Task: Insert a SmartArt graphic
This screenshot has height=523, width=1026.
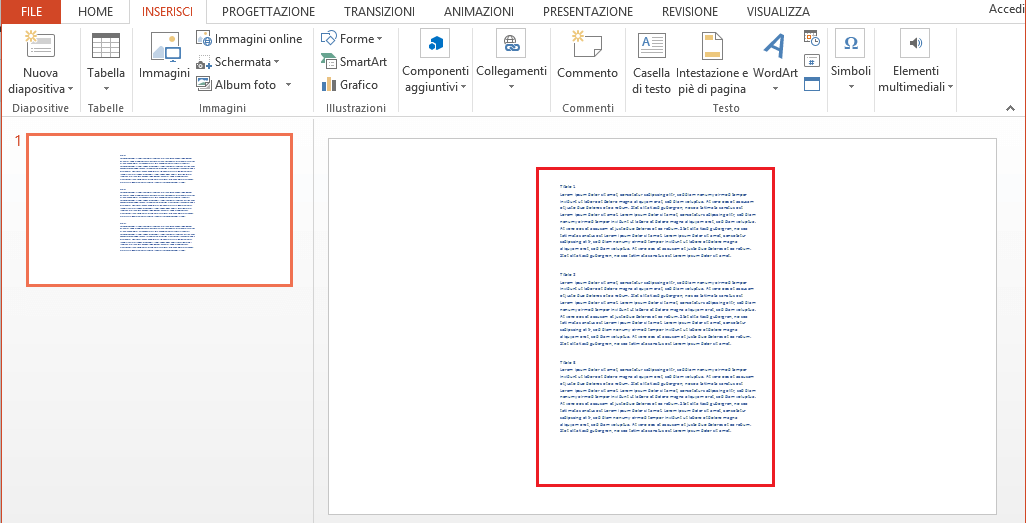Action: coord(354,62)
